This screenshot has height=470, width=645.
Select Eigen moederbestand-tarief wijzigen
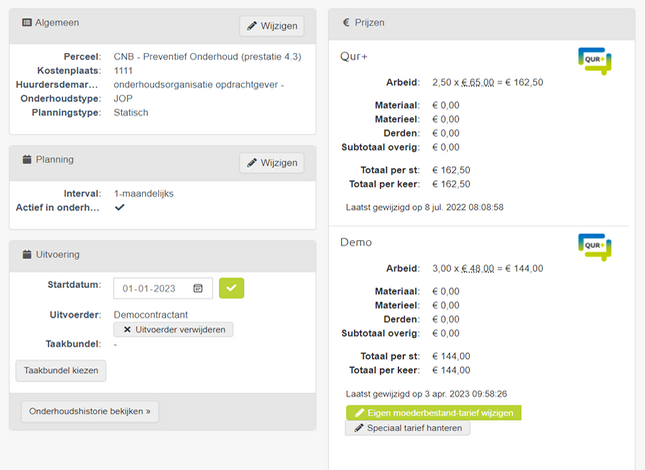[x=433, y=412]
